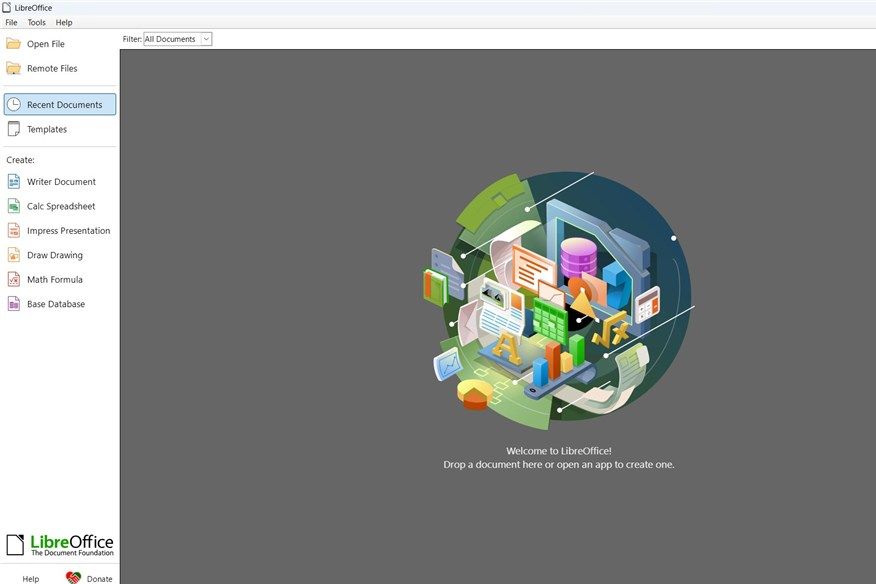Click the Writer Document icon
Viewport: 876px width, 584px height.
coord(13,182)
